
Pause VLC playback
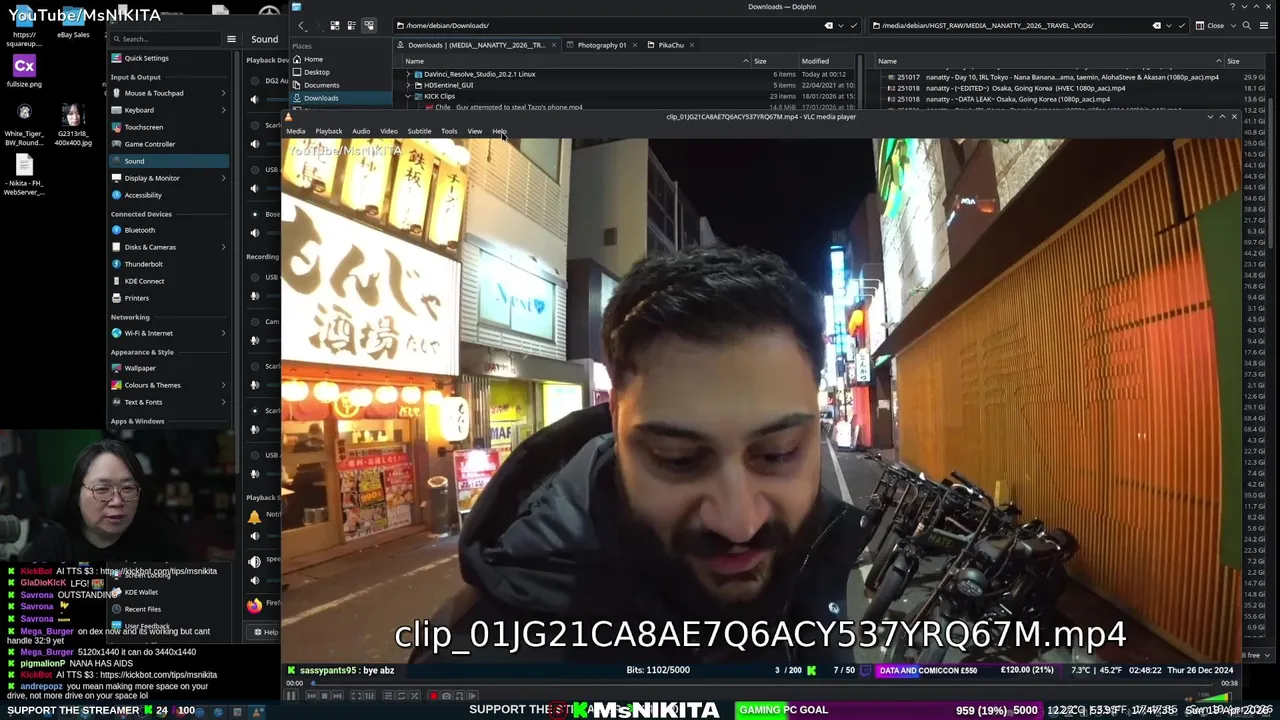click(291, 696)
